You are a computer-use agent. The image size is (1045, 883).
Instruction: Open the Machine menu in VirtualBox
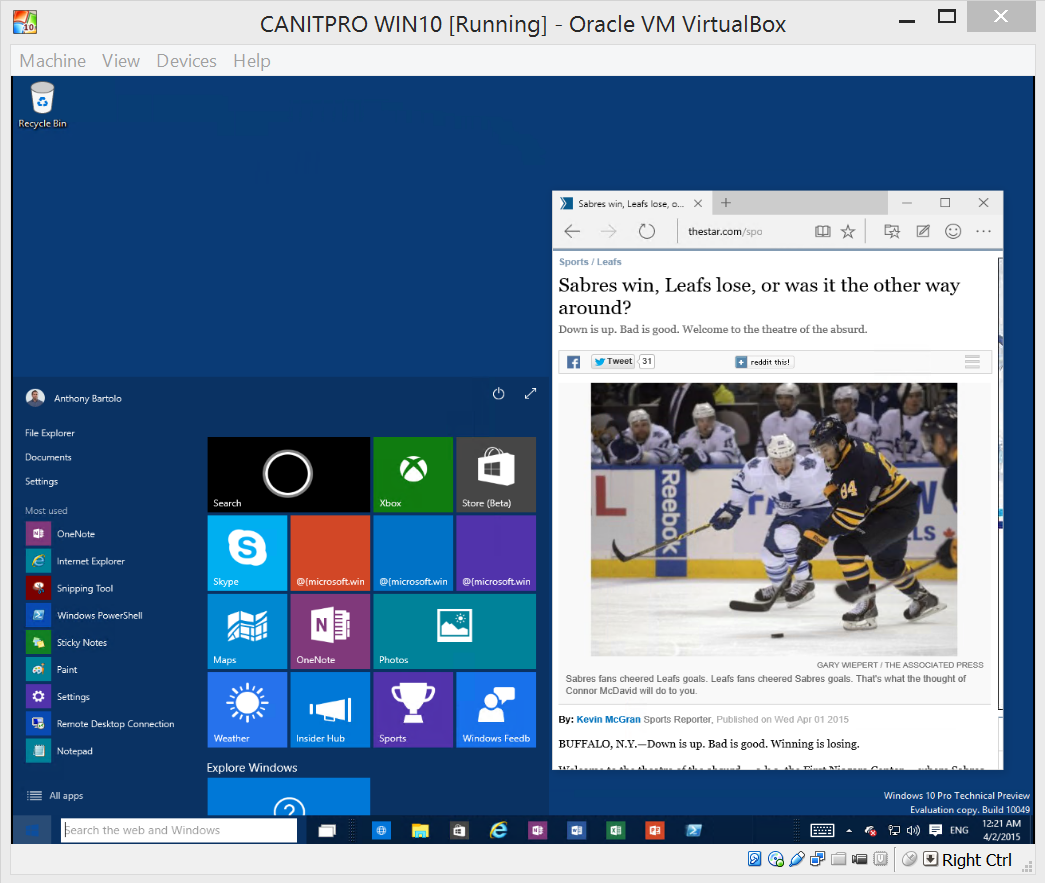(52, 61)
